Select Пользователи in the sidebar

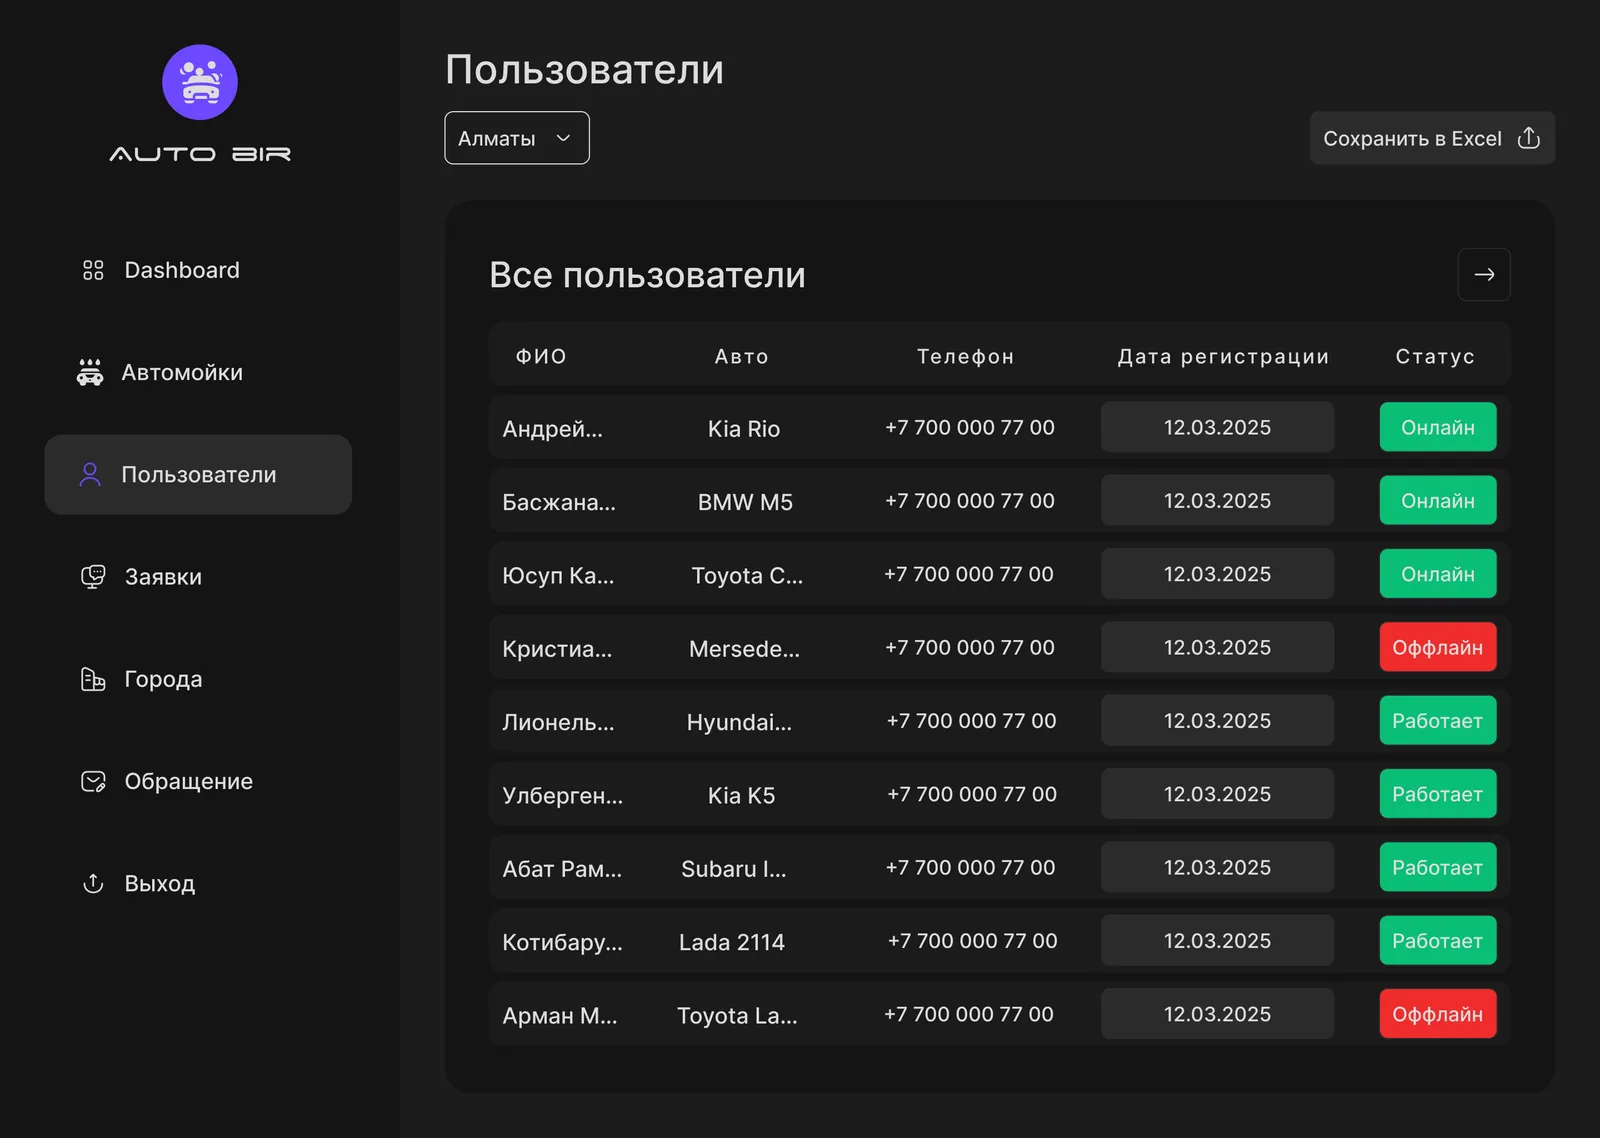click(198, 474)
